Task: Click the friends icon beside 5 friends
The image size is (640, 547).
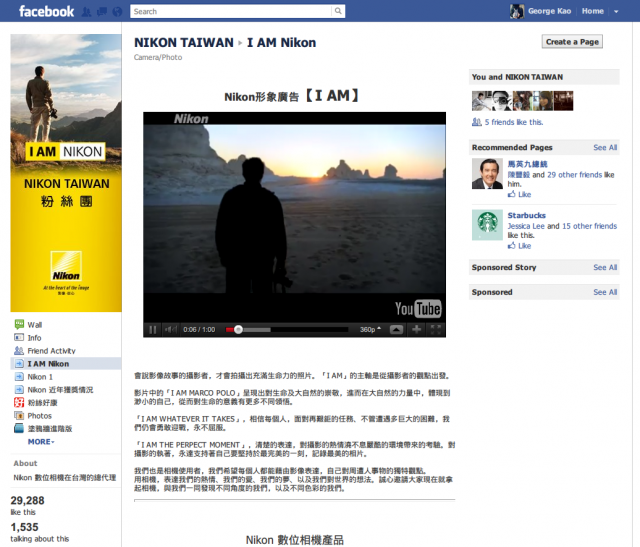Action: coord(476,122)
